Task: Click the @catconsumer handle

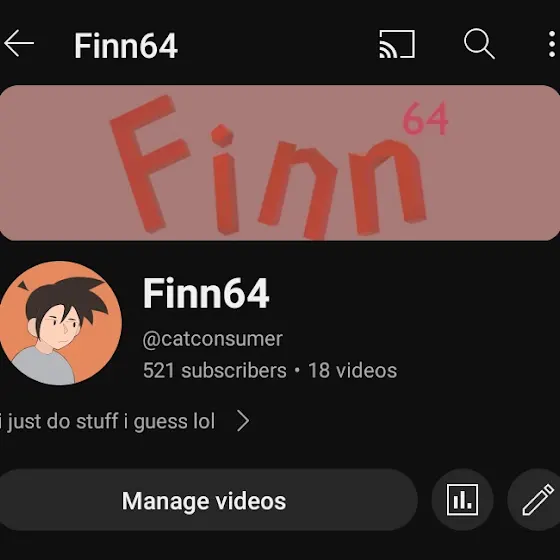Action: 212,339
